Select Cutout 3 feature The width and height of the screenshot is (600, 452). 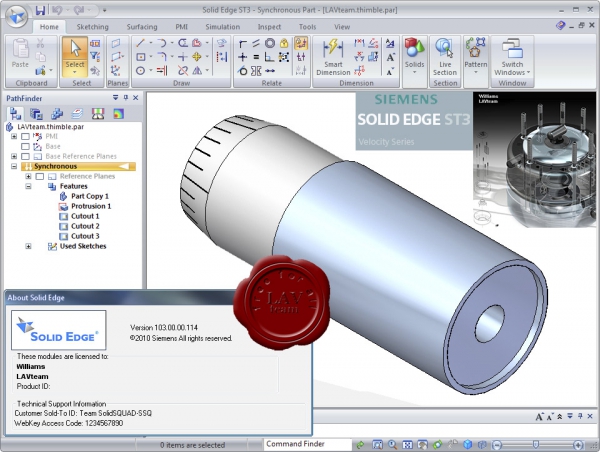(85, 236)
